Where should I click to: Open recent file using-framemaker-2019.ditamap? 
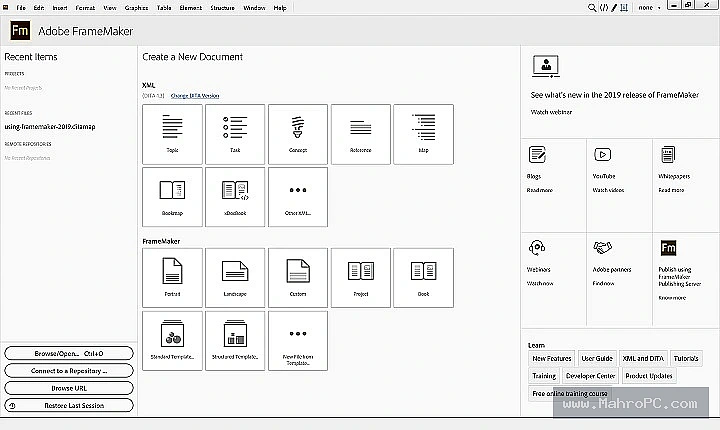click(50, 126)
